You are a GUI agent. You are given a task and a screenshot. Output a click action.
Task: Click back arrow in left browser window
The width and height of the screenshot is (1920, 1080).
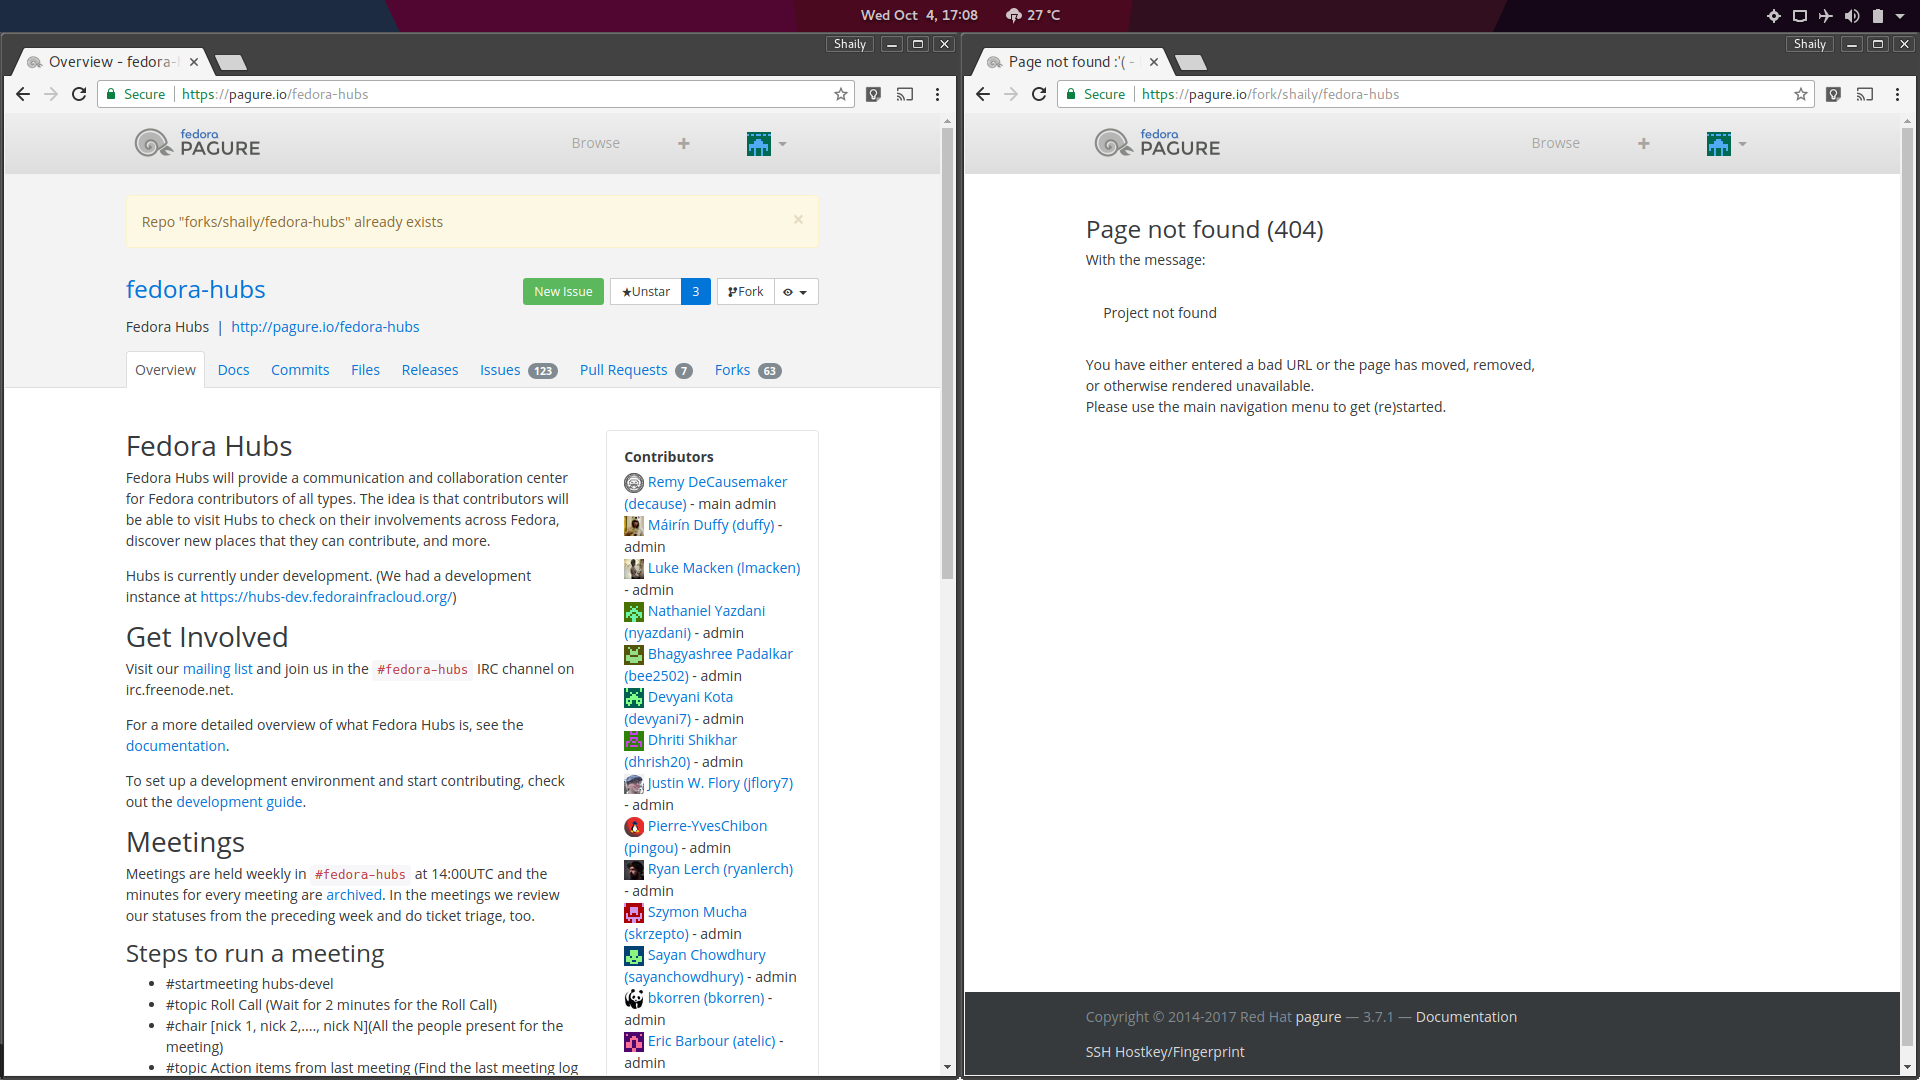[x=23, y=94]
